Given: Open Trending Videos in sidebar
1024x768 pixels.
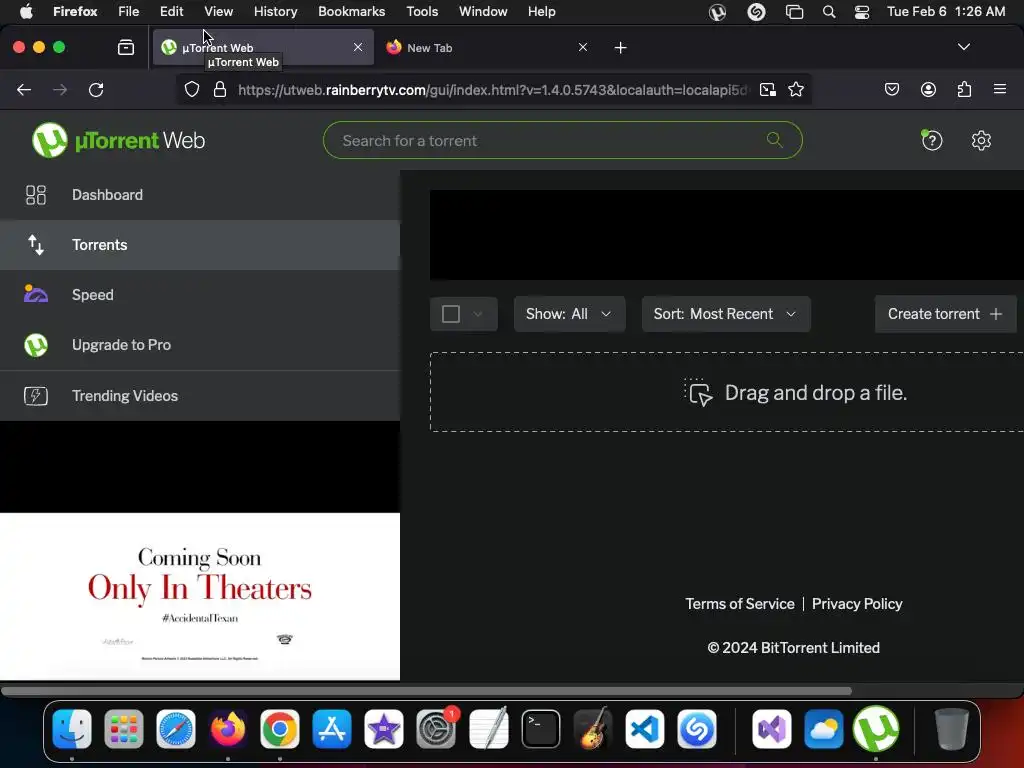Looking at the screenshot, I should pos(200,396).
